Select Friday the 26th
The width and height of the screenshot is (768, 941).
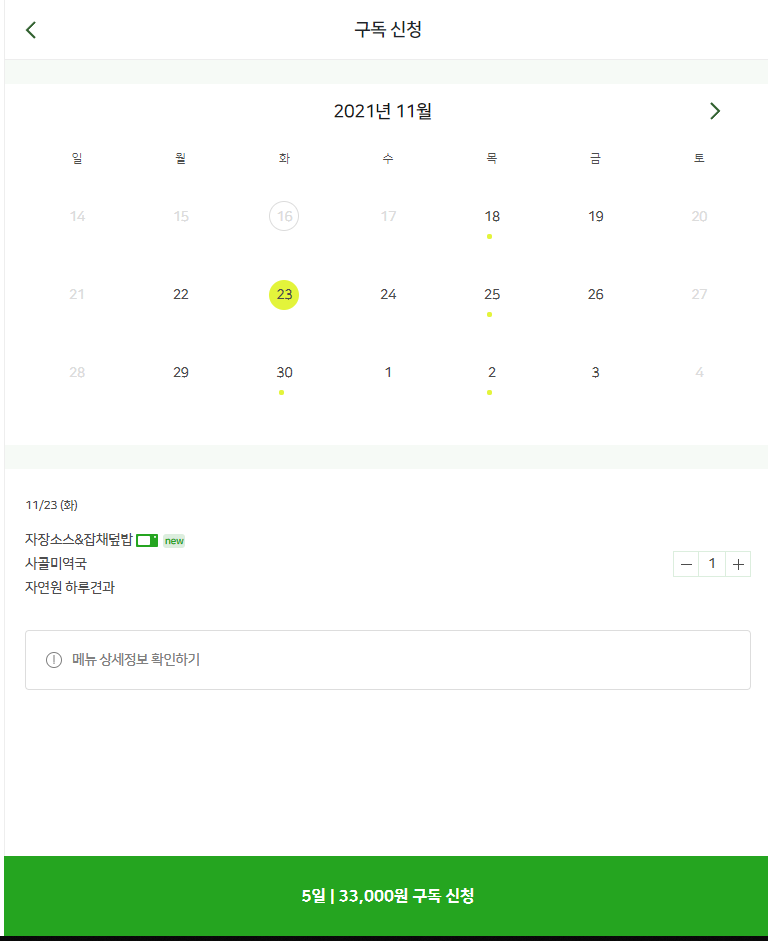(x=596, y=295)
